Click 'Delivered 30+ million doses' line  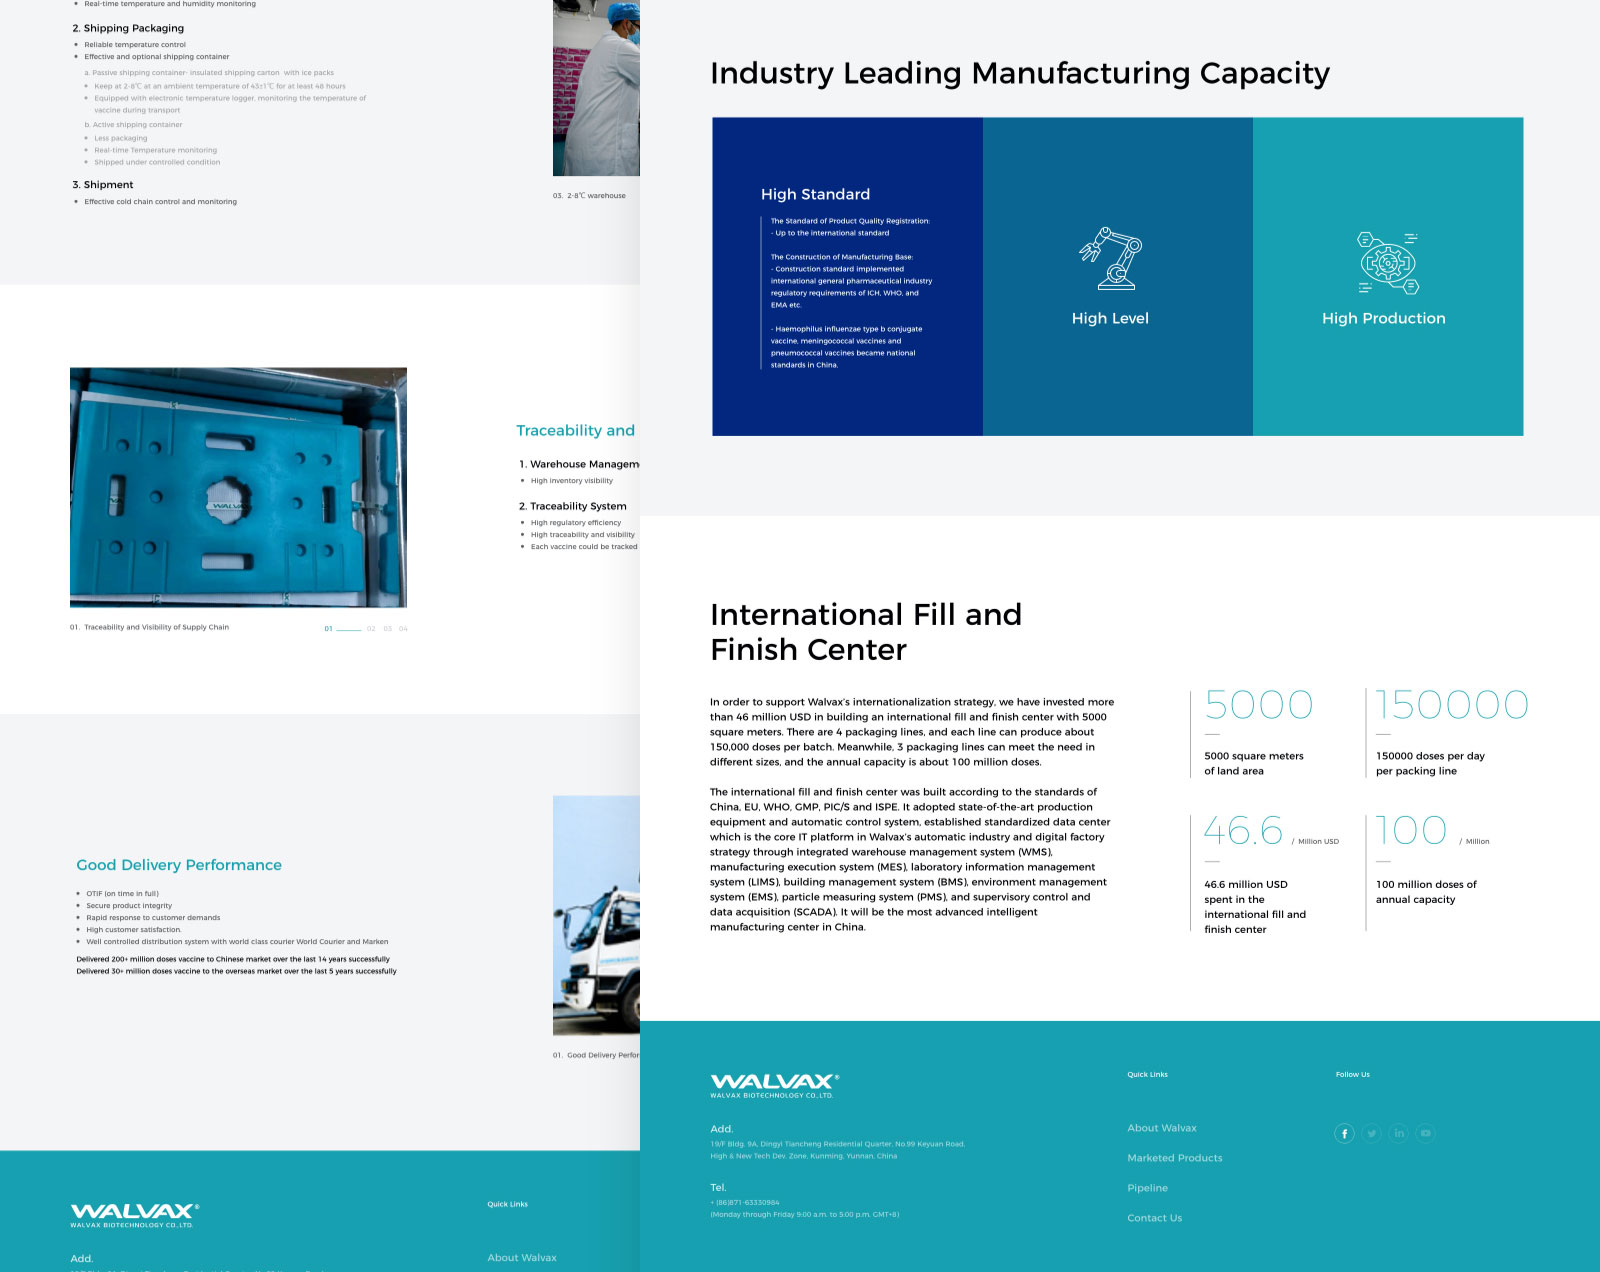[x=236, y=971]
